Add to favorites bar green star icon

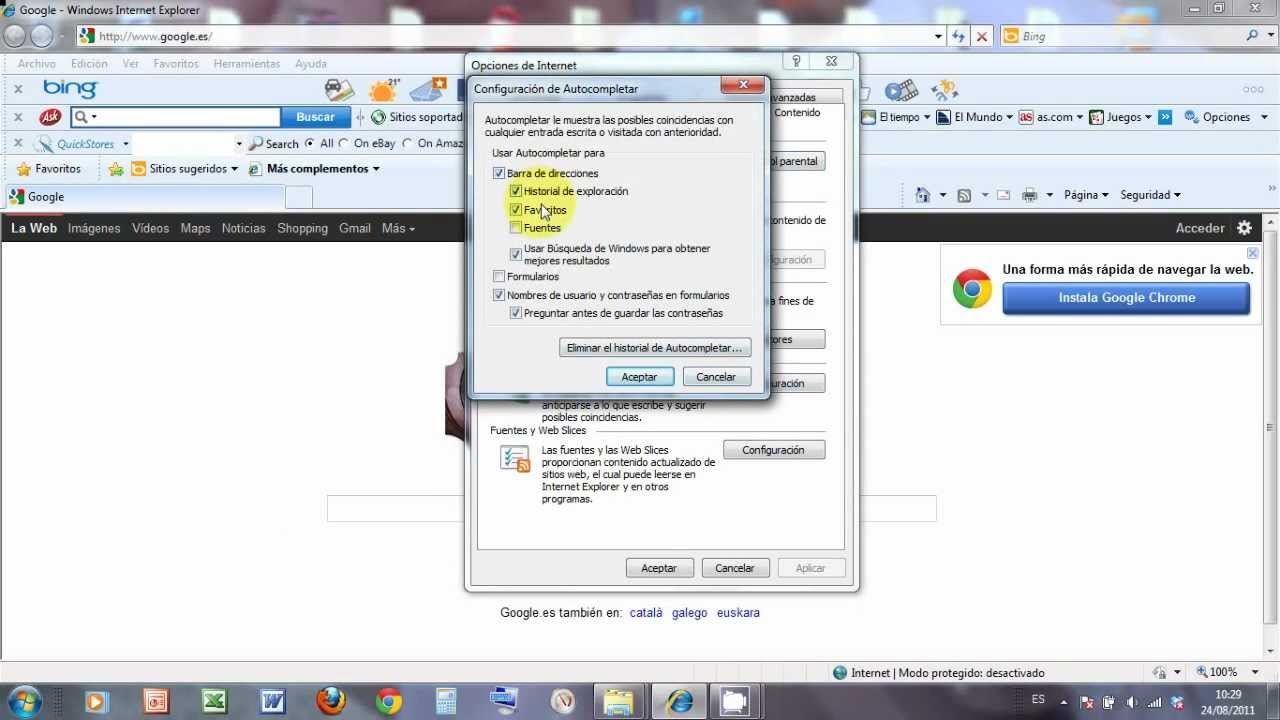pyautogui.click(x=116, y=169)
